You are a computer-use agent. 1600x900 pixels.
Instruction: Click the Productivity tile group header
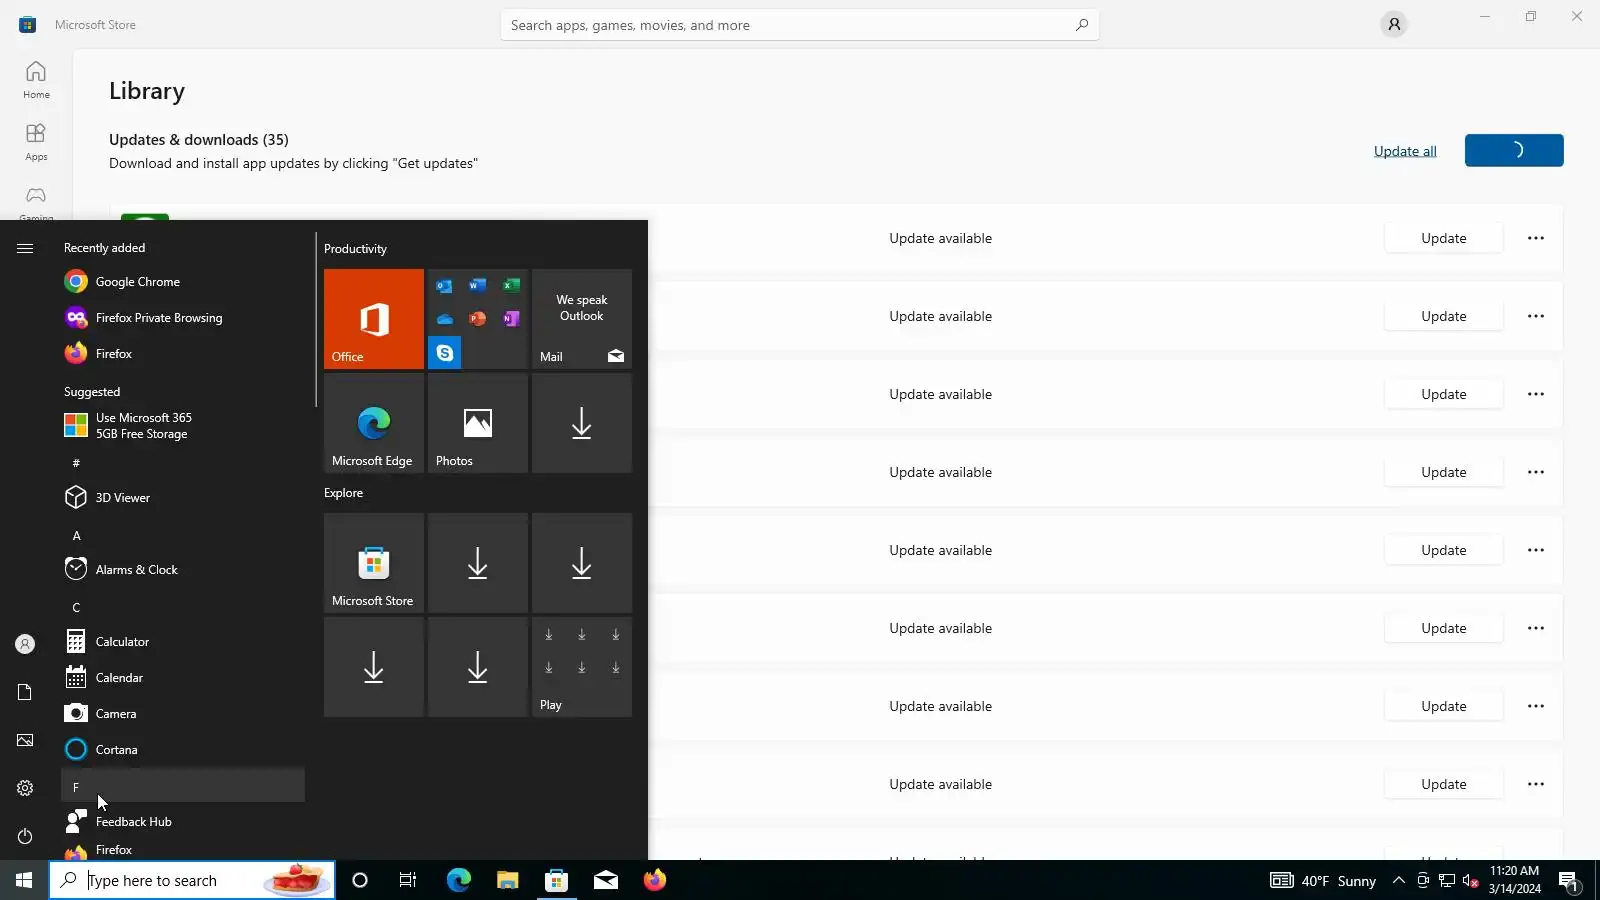coord(355,249)
